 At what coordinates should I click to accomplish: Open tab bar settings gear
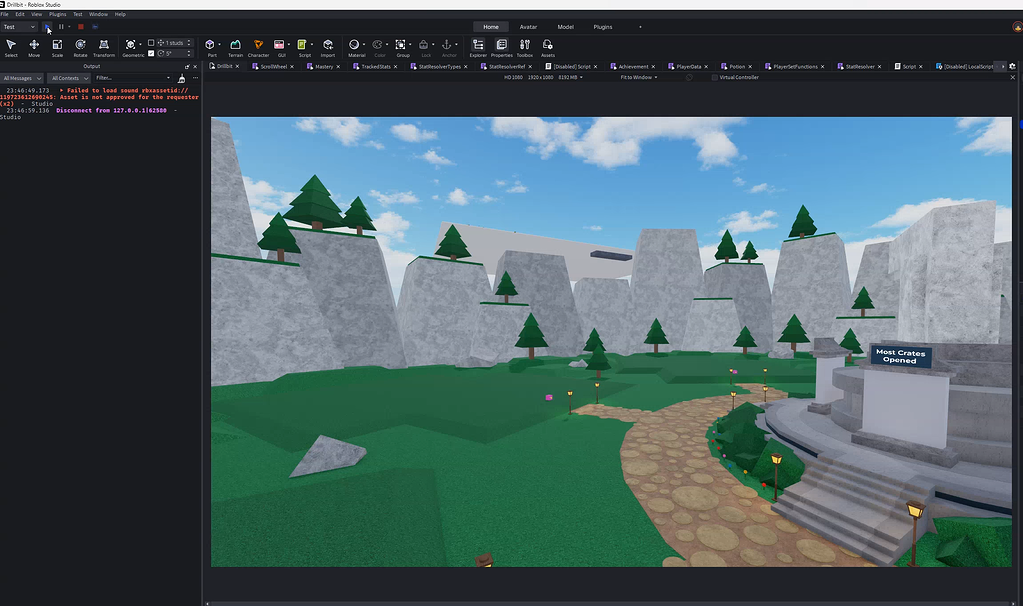1013,67
